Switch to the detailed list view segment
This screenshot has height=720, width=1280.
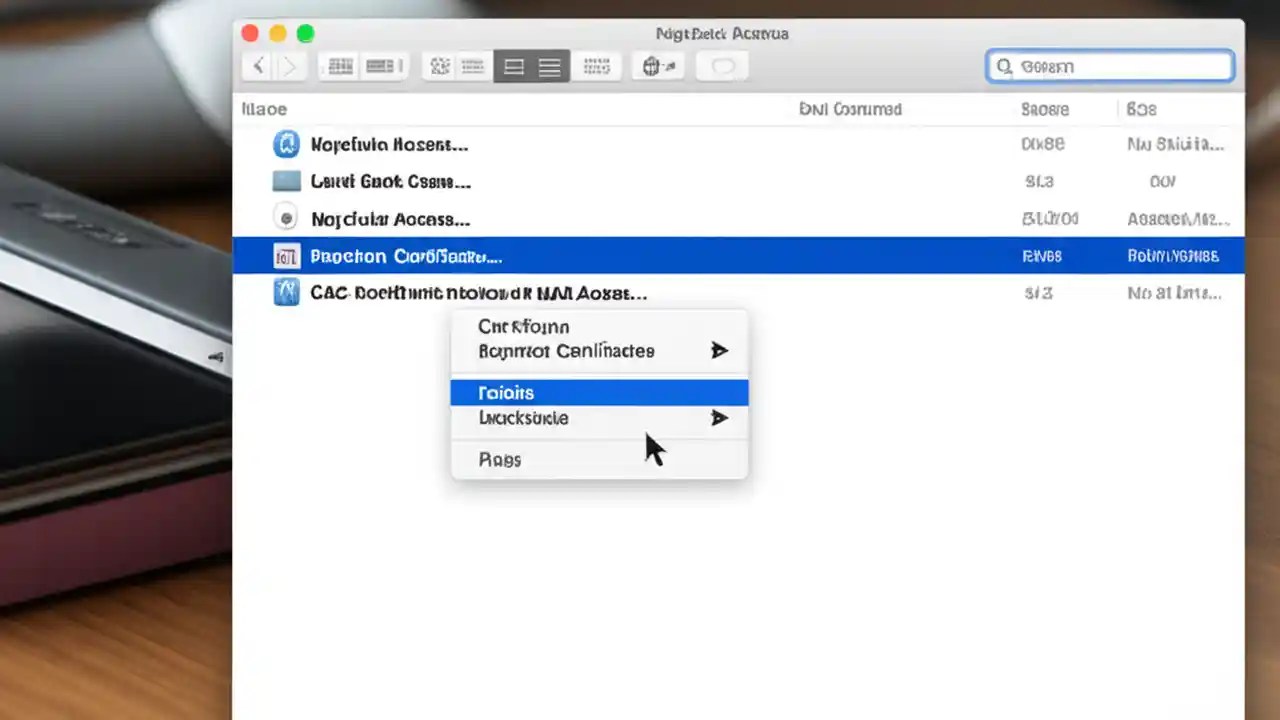click(x=513, y=66)
